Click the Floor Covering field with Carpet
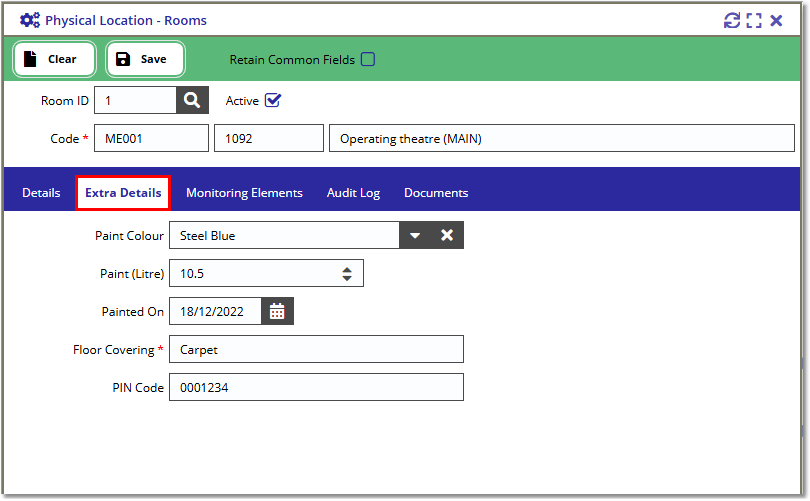 [x=316, y=350]
